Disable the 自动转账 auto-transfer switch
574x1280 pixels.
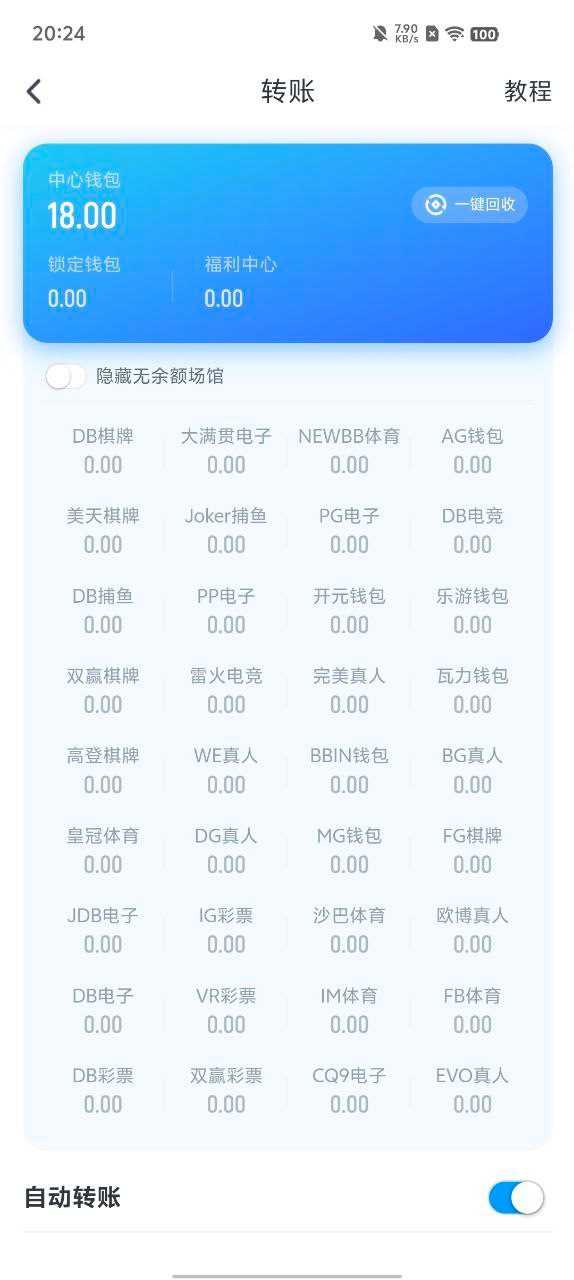click(x=516, y=1197)
